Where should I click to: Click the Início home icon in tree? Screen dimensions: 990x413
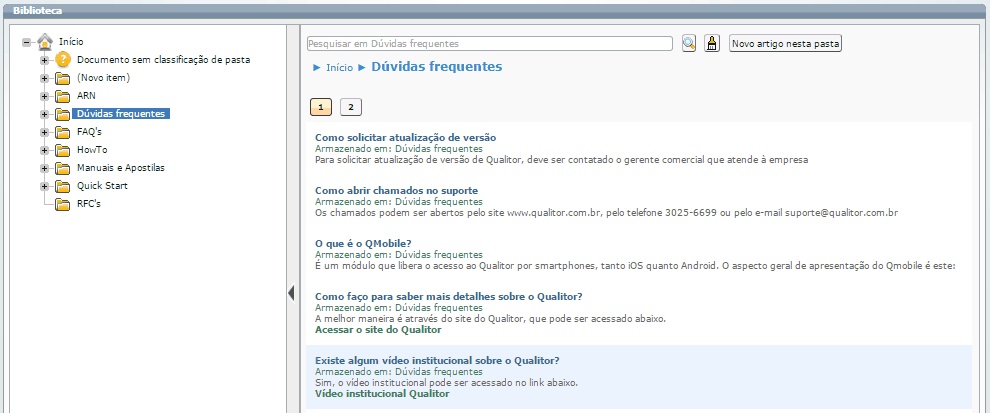[x=45, y=42]
